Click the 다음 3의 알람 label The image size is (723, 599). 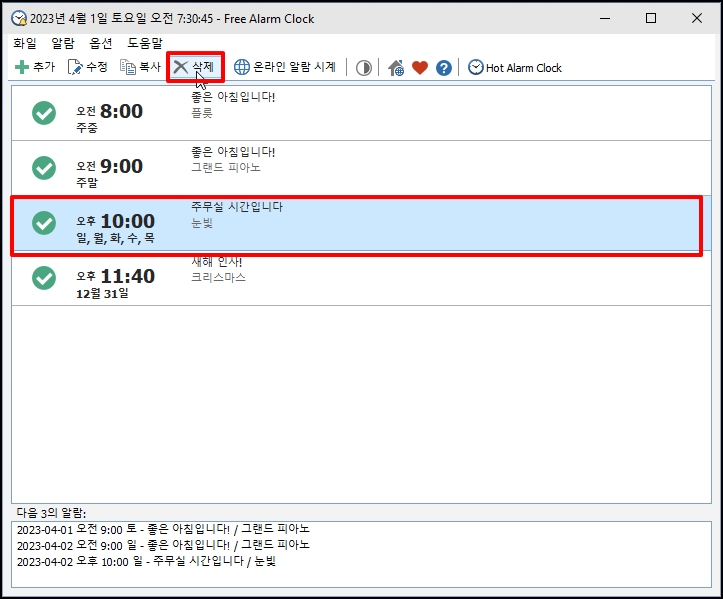pyautogui.click(x=51, y=512)
